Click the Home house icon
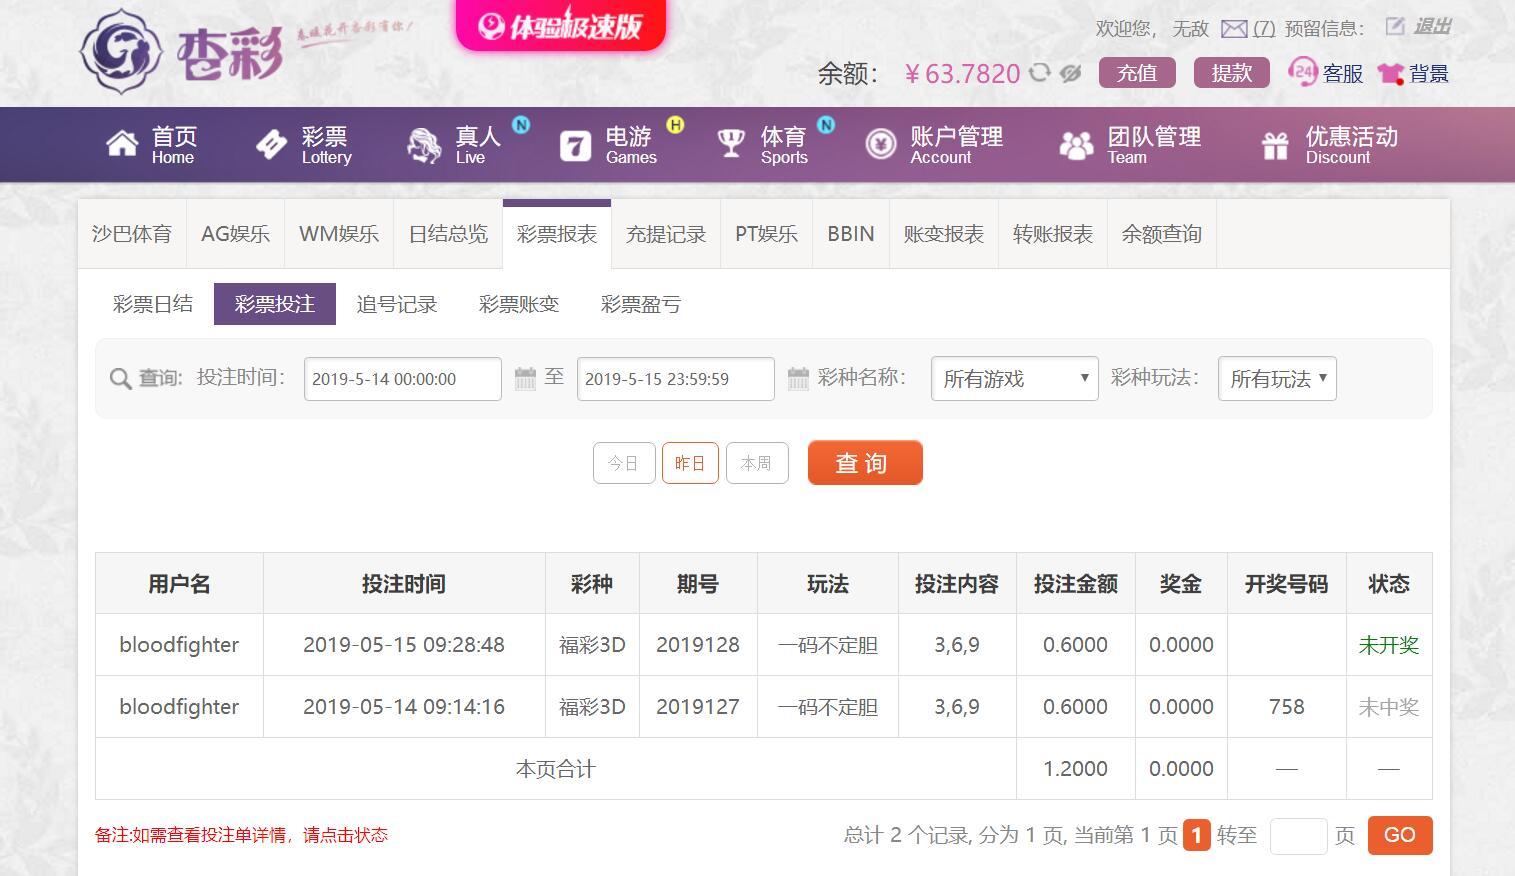 pyautogui.click(x=122, y=144)
